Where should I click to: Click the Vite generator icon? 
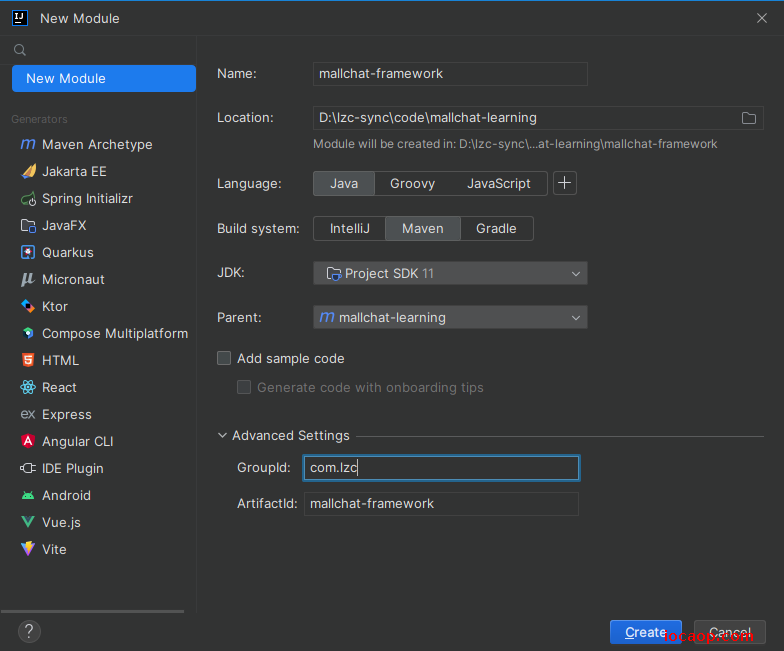click(28, 550)
